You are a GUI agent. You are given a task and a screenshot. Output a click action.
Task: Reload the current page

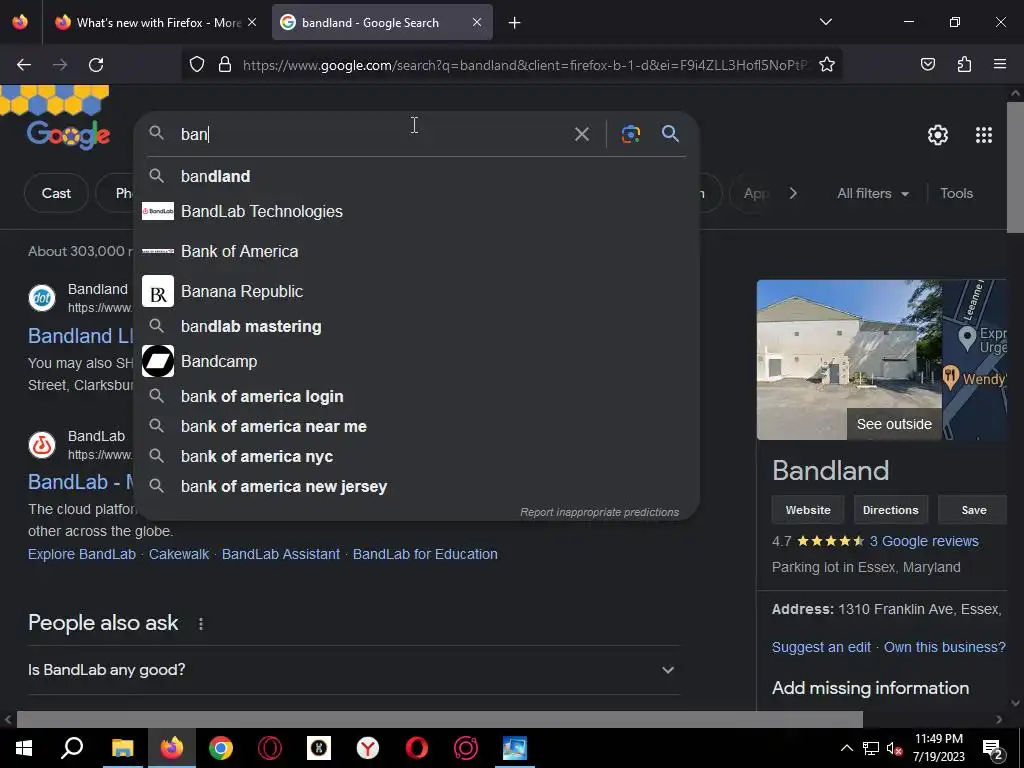96,65
